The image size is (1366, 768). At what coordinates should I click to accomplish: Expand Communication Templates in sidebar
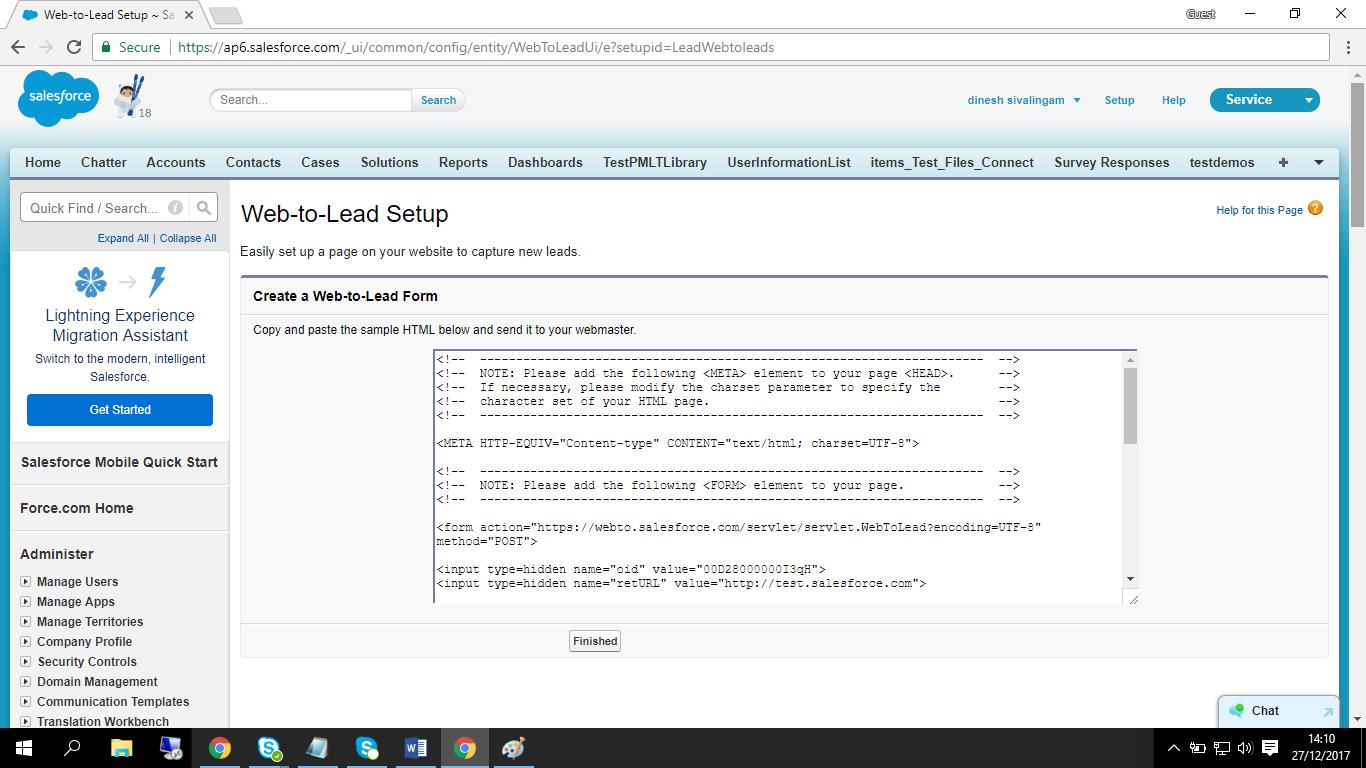(26, 701)
